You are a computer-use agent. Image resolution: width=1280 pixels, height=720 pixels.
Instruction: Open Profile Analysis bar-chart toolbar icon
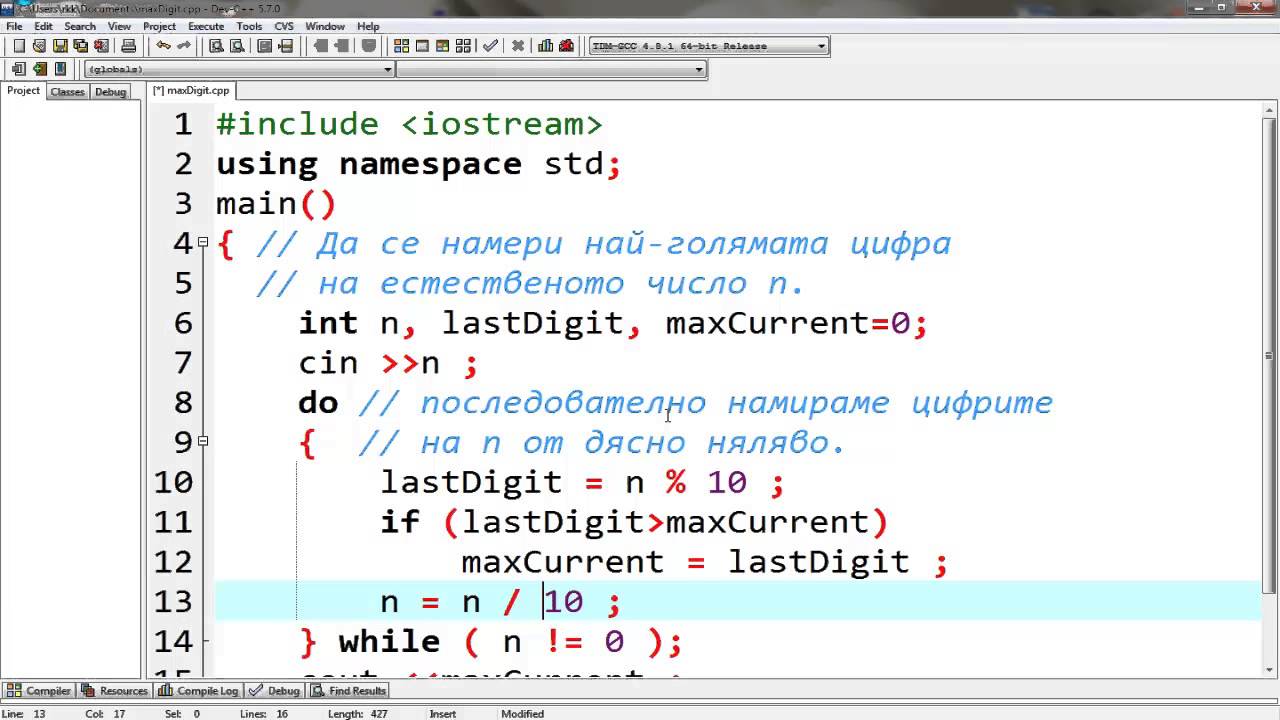(546, 46)
